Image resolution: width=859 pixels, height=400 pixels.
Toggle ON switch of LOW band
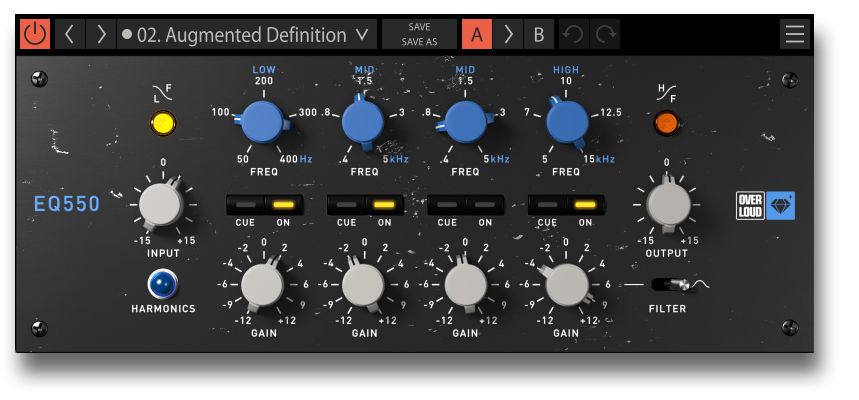283,205
